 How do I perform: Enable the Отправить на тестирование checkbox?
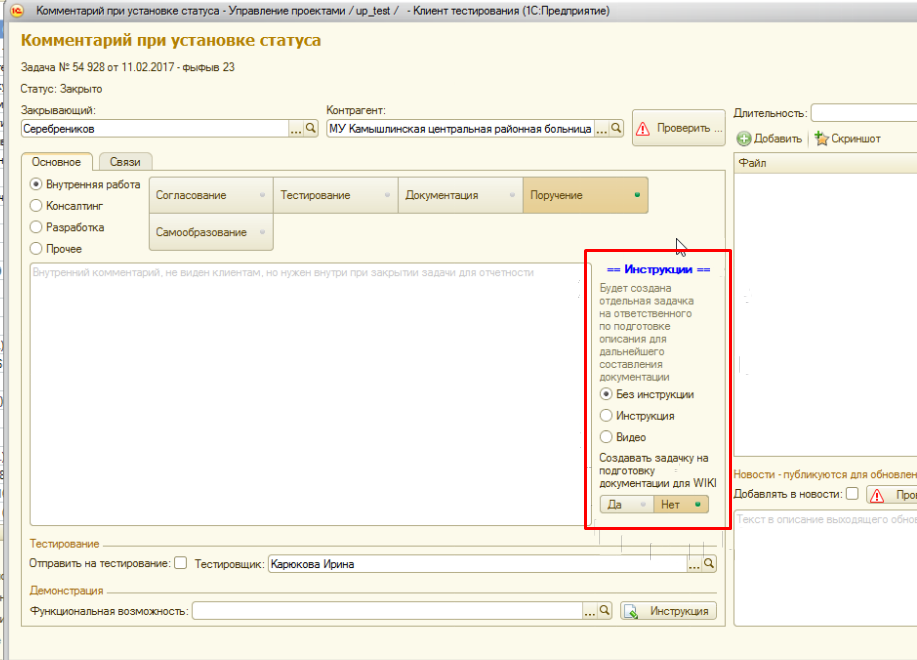181,564
